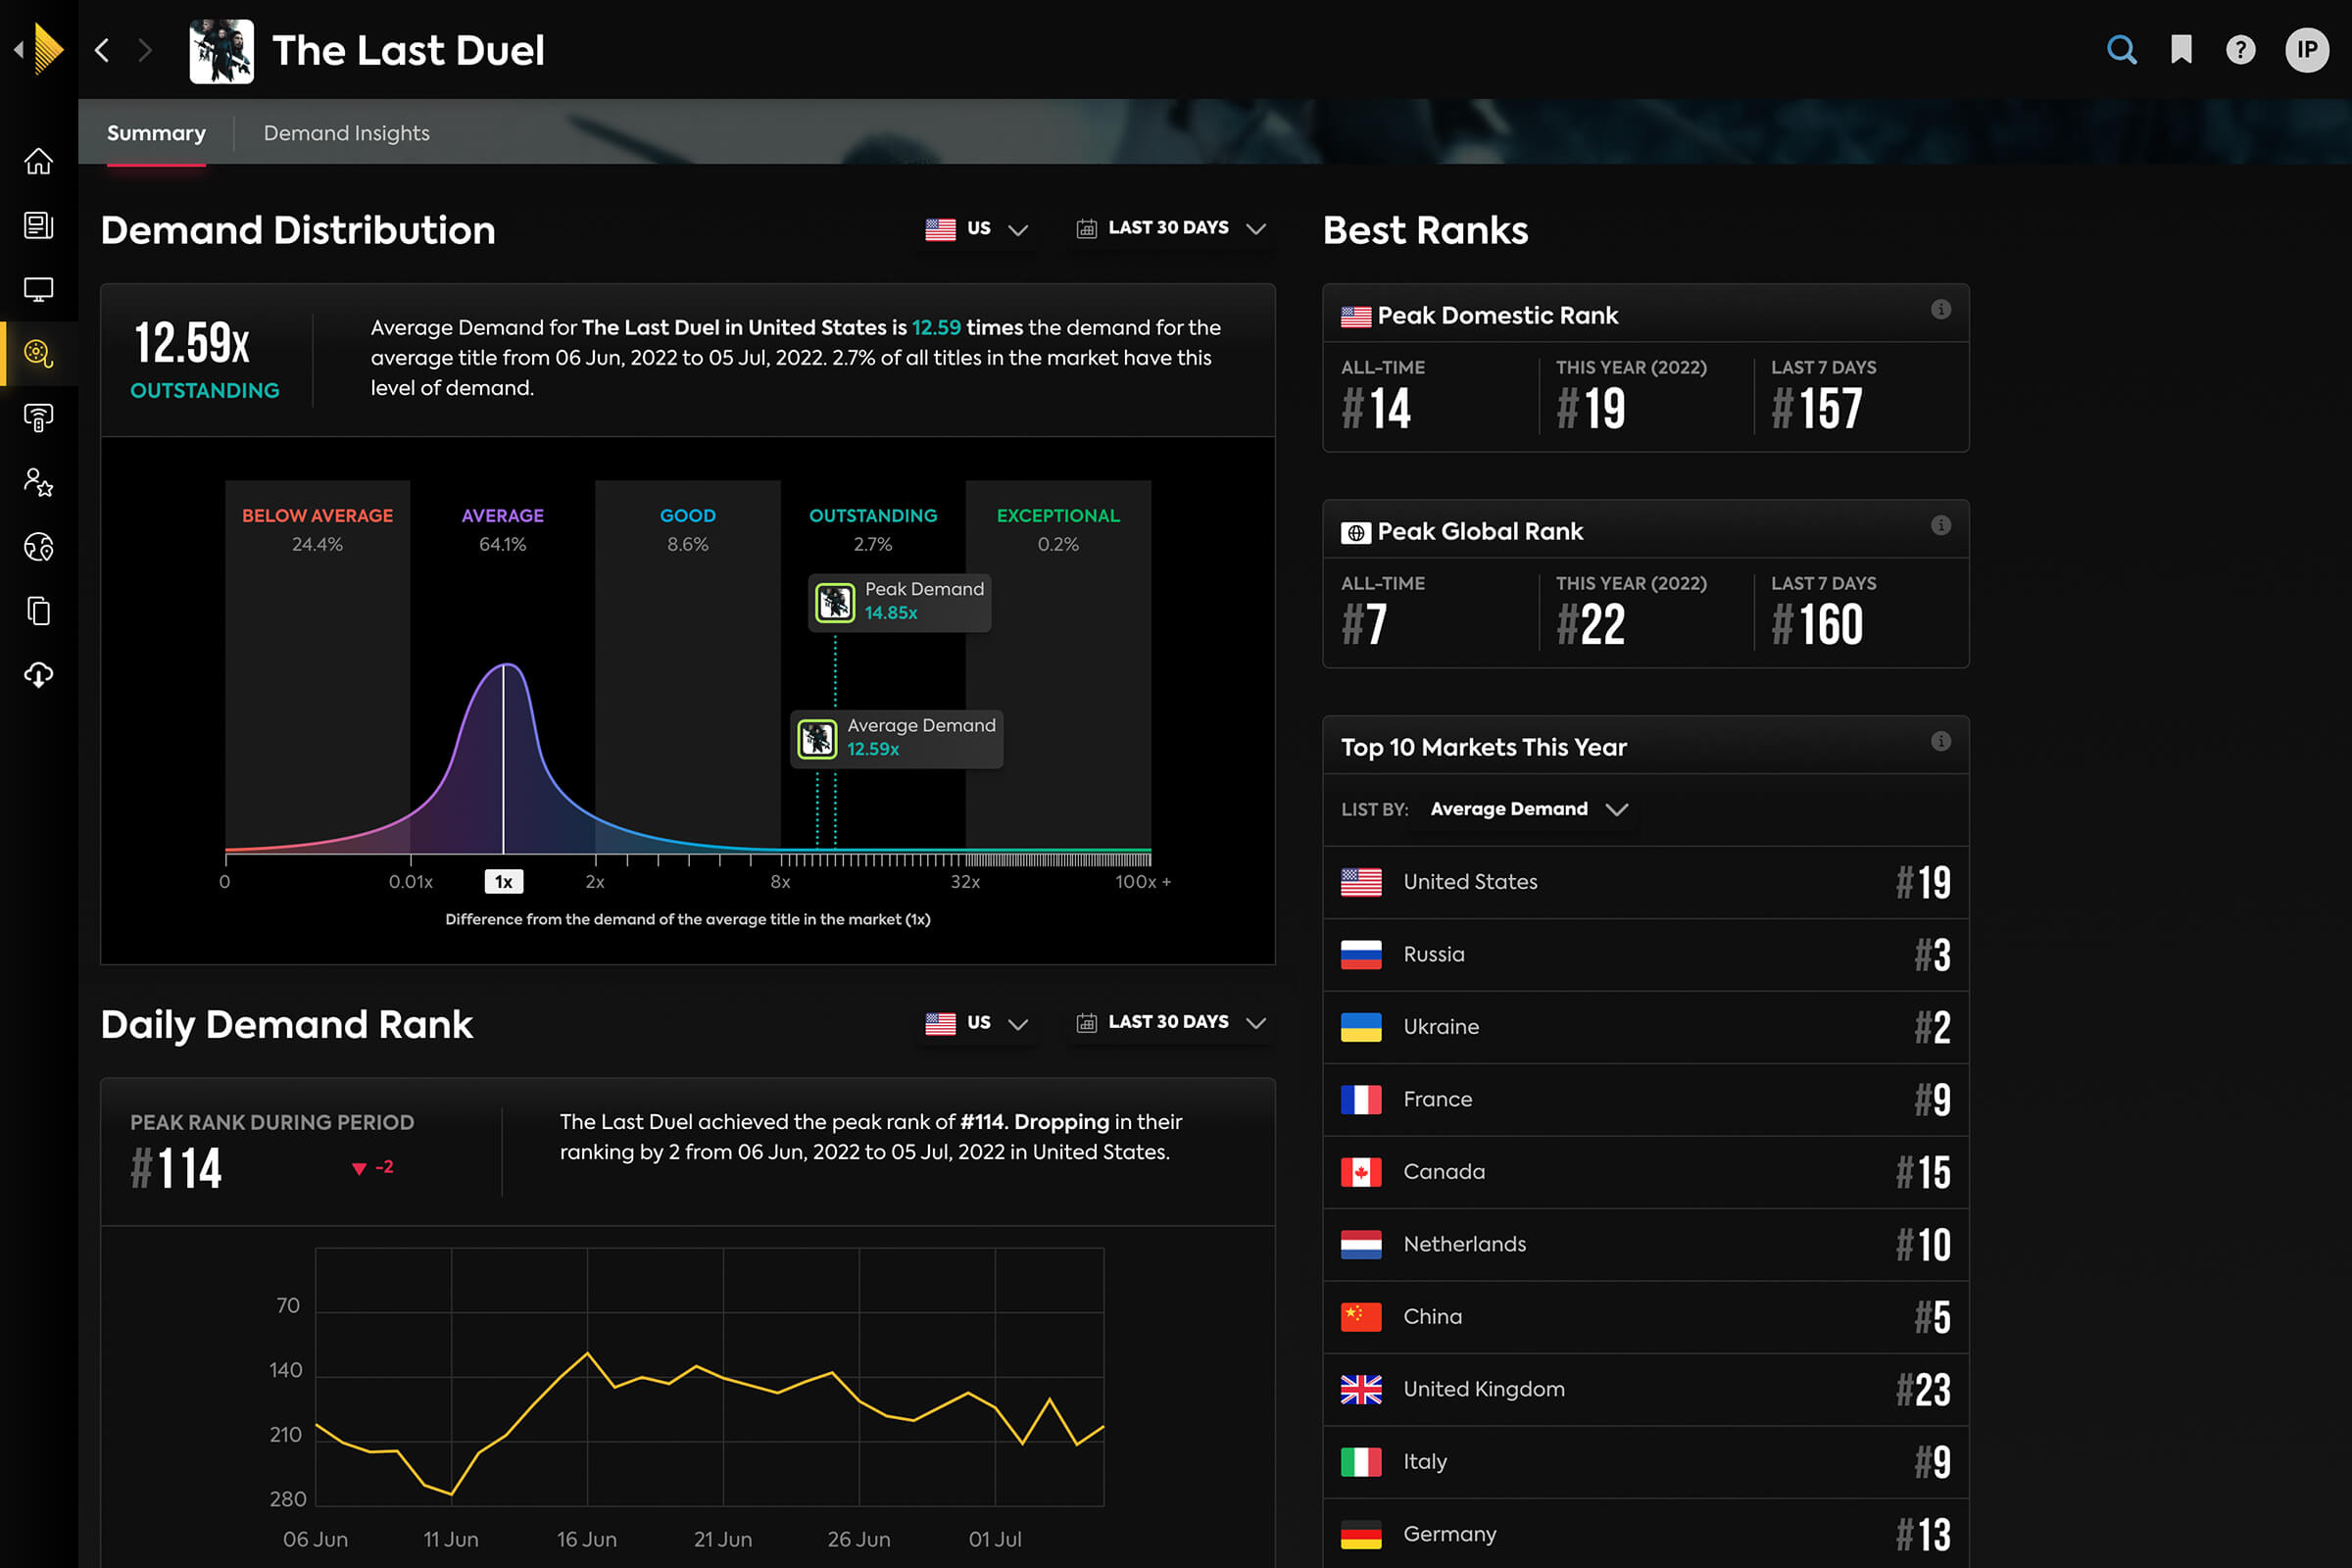Open help via the question mark icon

pyautogui.click(x=2241, y=49)
